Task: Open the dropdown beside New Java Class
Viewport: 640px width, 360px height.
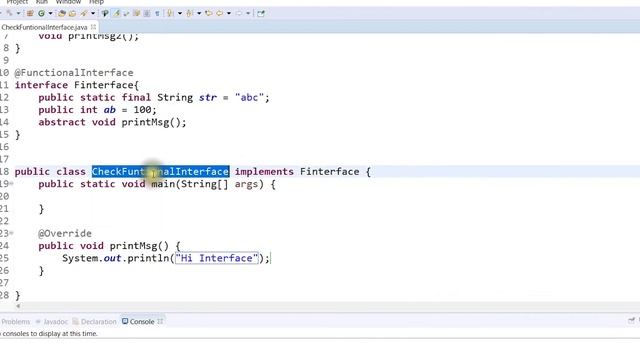Action: click(51, 13)
